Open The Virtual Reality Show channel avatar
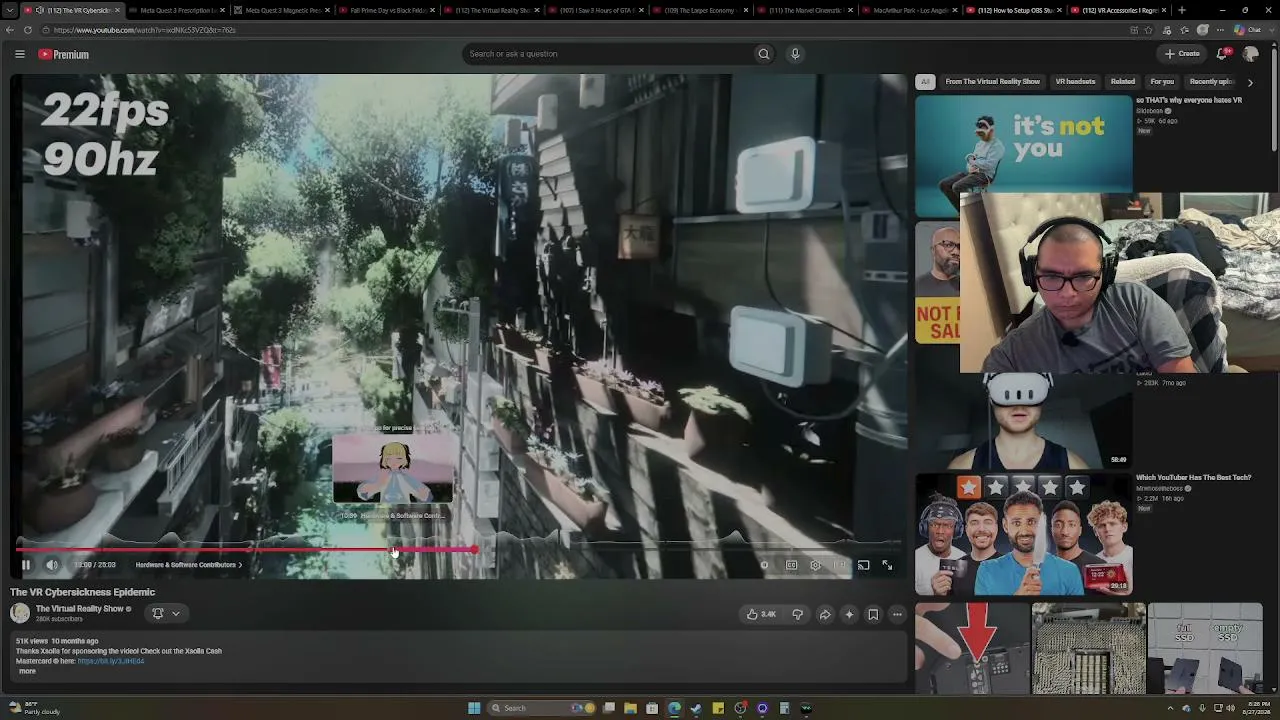1280x720 pixels. pos(20,613)
